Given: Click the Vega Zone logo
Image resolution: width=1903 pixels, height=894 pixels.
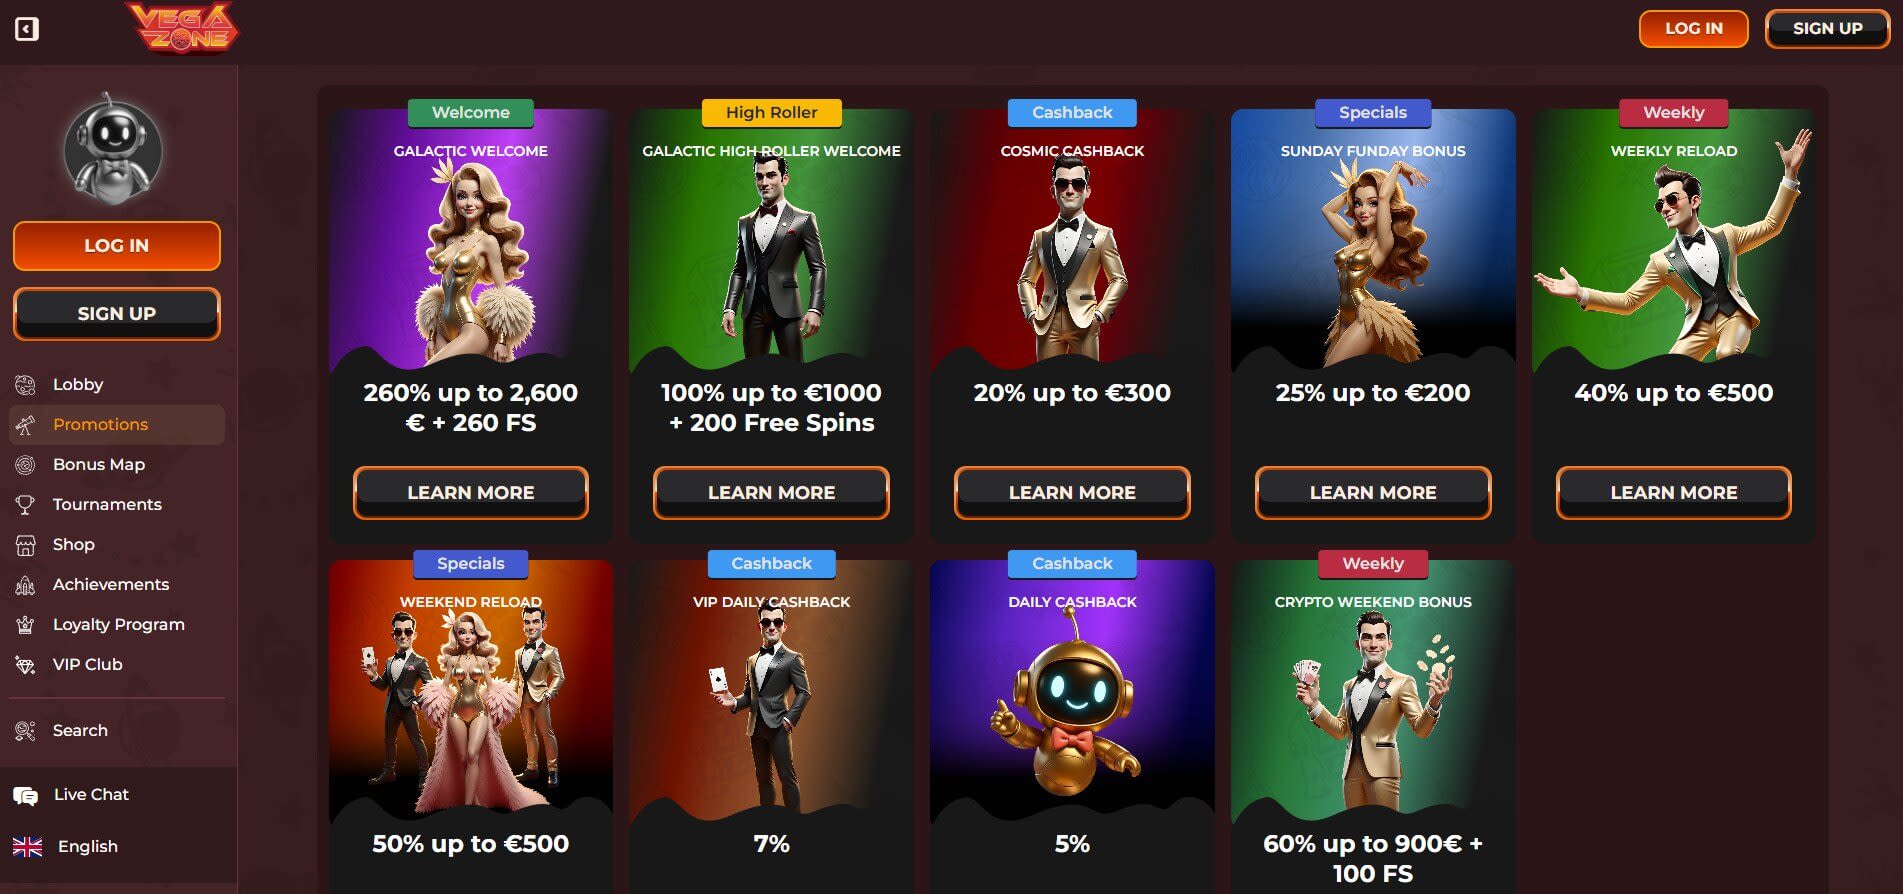Looking at the screenshot, I should pyautogui.click(x=182, y=28).
